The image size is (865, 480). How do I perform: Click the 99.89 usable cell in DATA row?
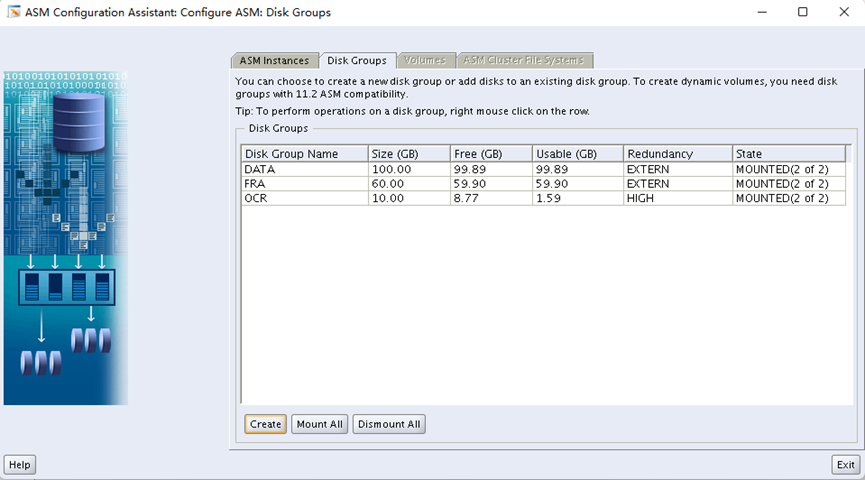pyautogui.click(x=578, y=169)
